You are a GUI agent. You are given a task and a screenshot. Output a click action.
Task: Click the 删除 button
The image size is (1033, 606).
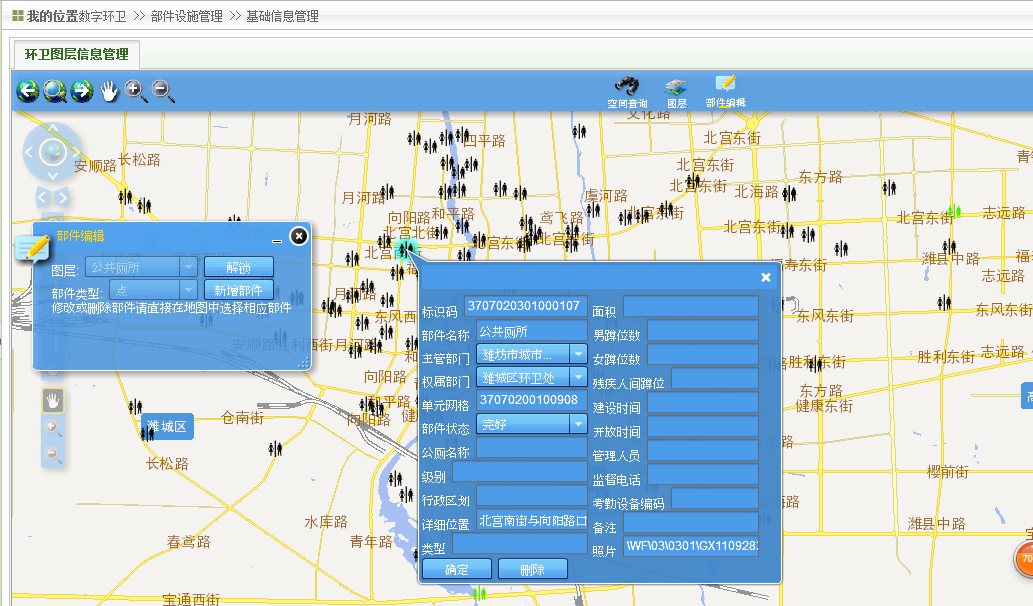pyautogui.click(x=532, y=569)
